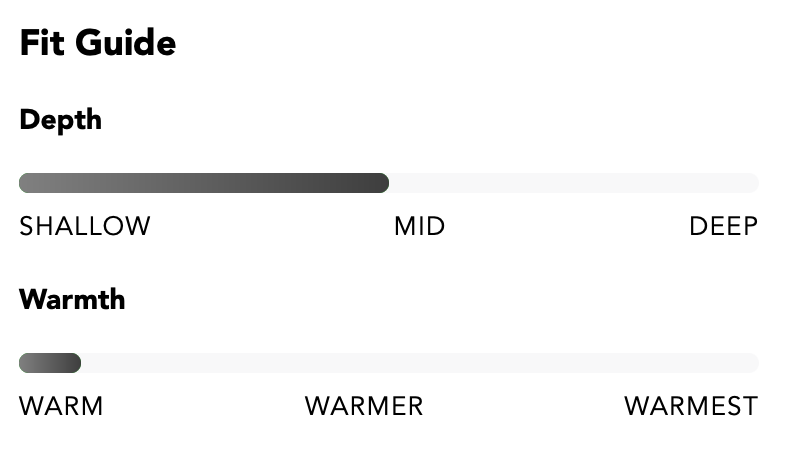The height and width of the screenshot is (458, 794).
Task: Click the left end of the Warmth bar
Action: [x=25, y=363]
